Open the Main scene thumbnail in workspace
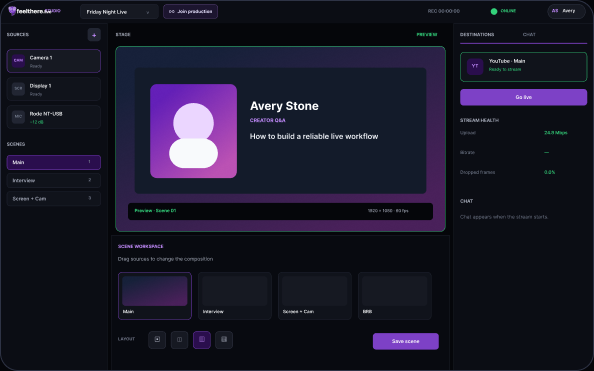The height and width of the screenshot is (371, 594). click(155, 296)
